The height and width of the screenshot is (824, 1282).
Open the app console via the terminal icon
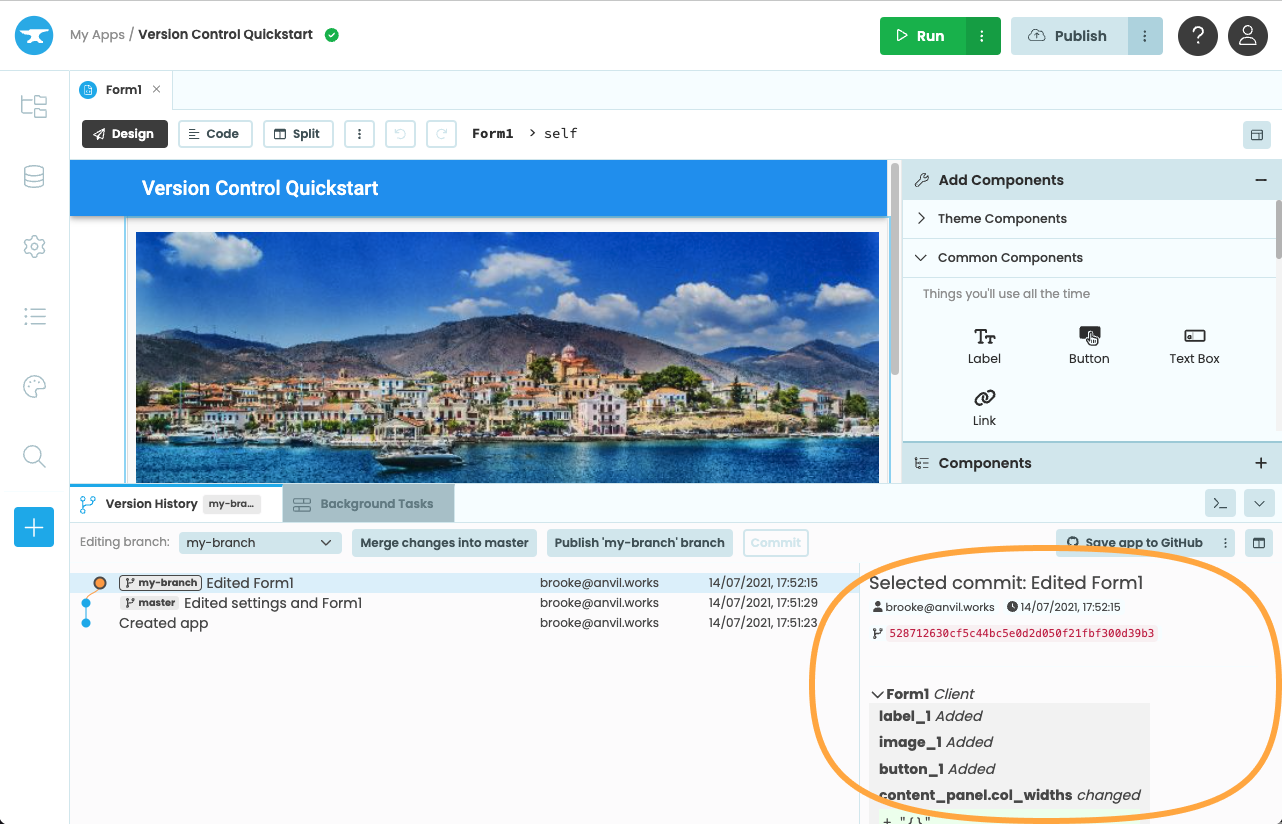[x=1219, y=503]
